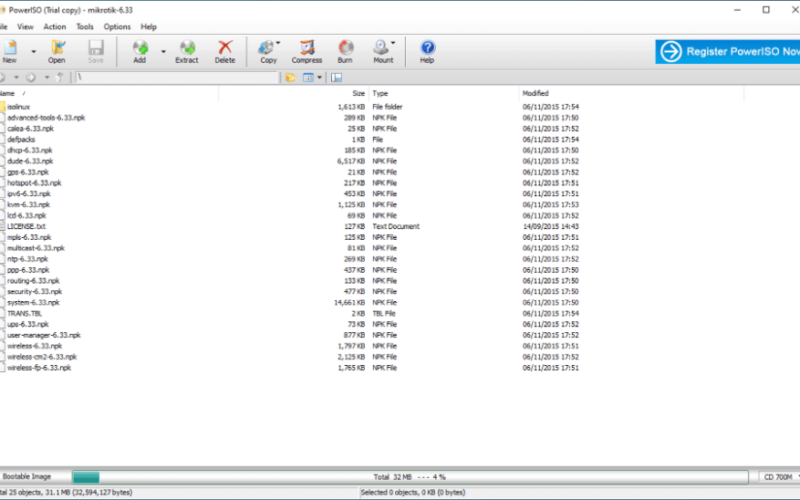Click the Compress toolbar icon
This screenshot has height=500, width=800.
tap(307, 47)
